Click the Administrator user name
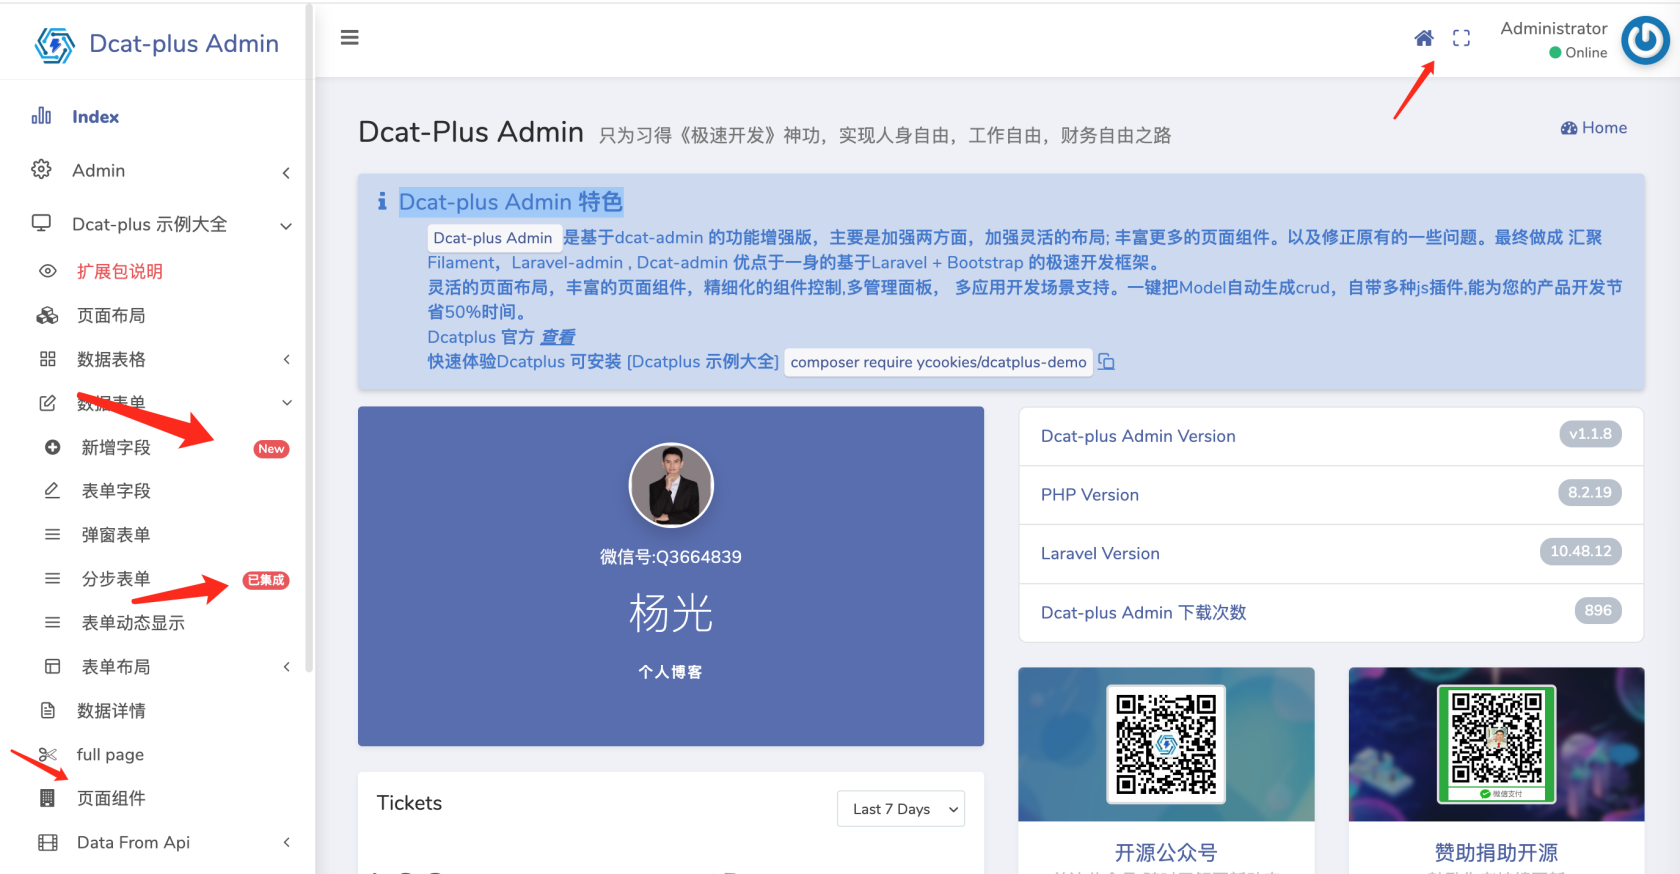 [1554, 28]
